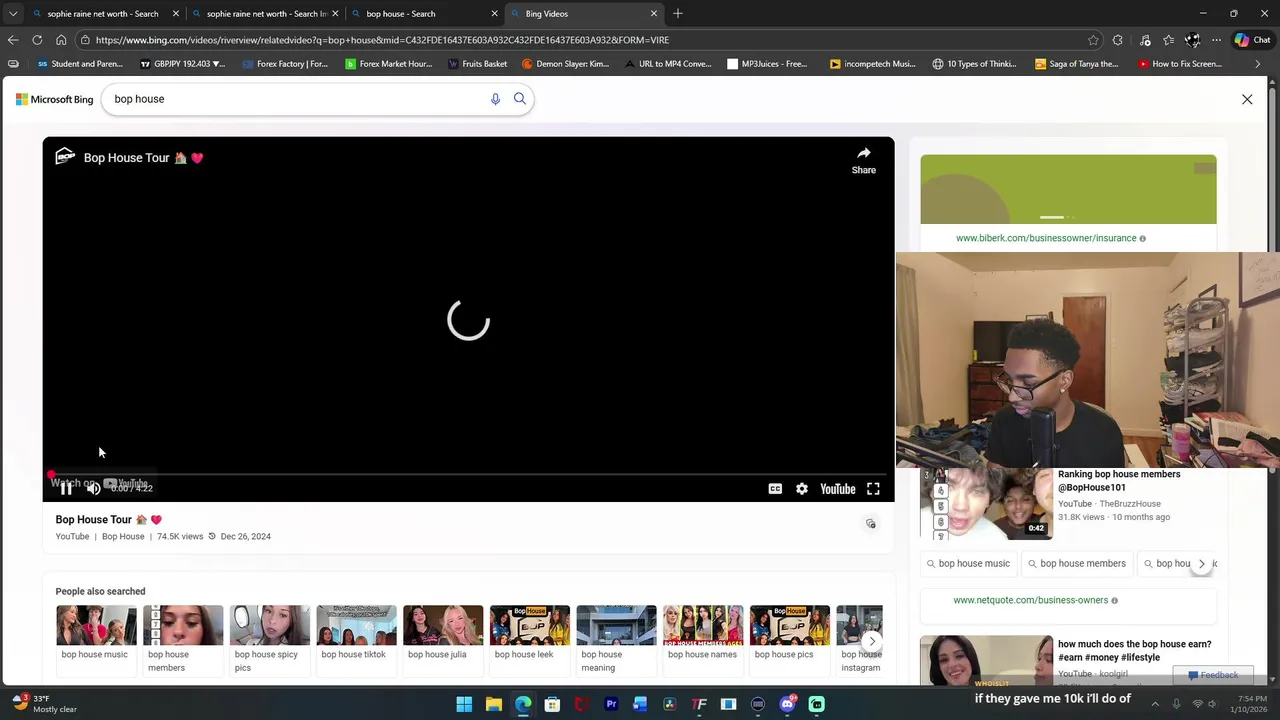Screen dimensions: 1280x720
Task: Open a new browser tab
Action: coord(678,13)
